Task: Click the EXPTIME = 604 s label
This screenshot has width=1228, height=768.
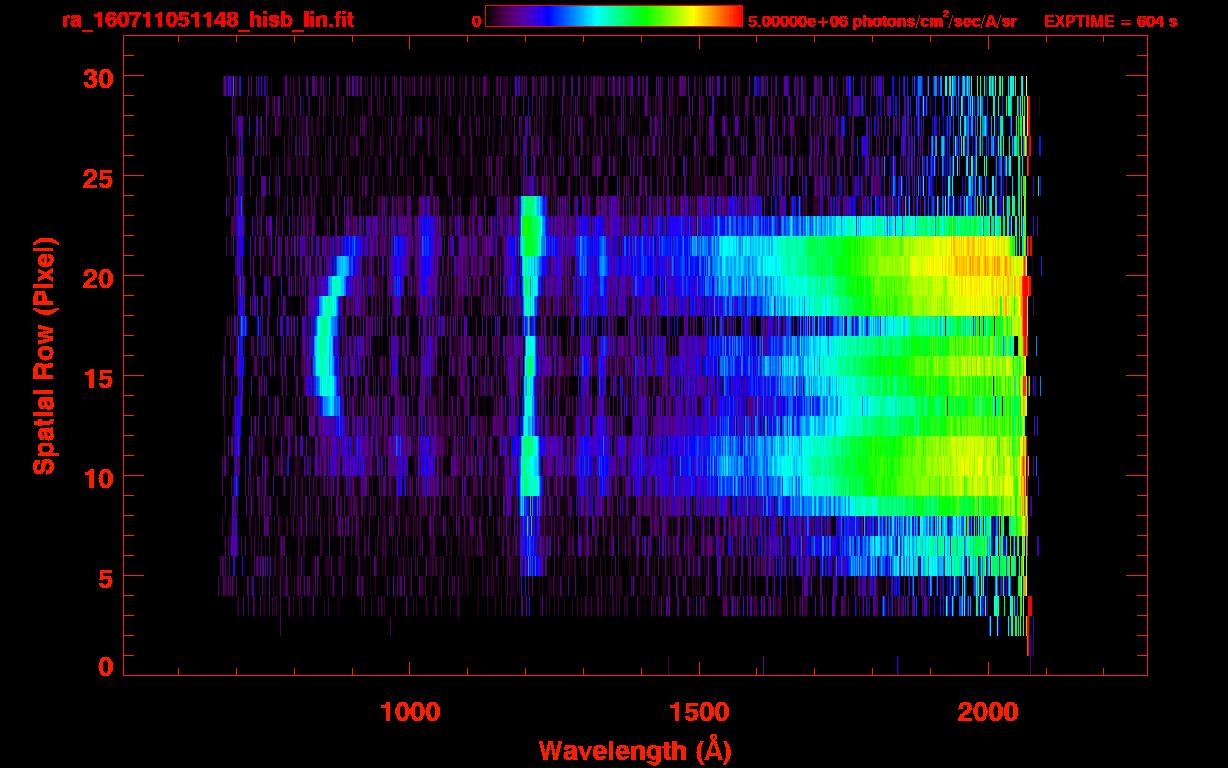Action: point(1110,21)
